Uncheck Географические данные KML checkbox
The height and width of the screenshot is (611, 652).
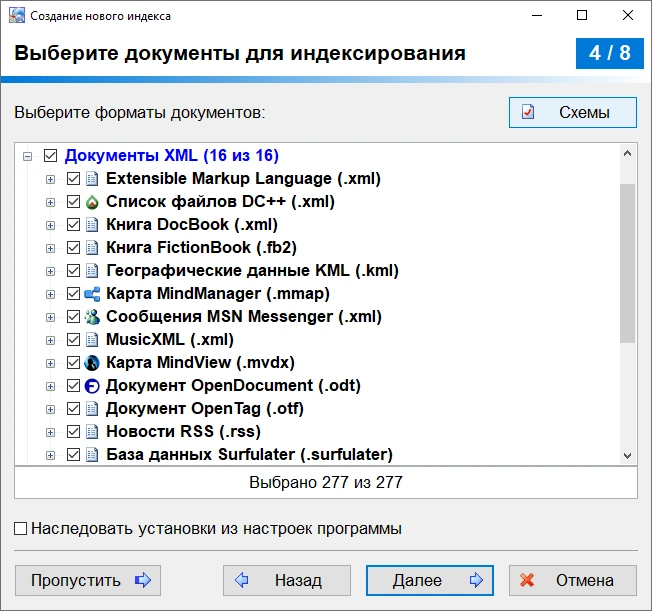point(74,271)
